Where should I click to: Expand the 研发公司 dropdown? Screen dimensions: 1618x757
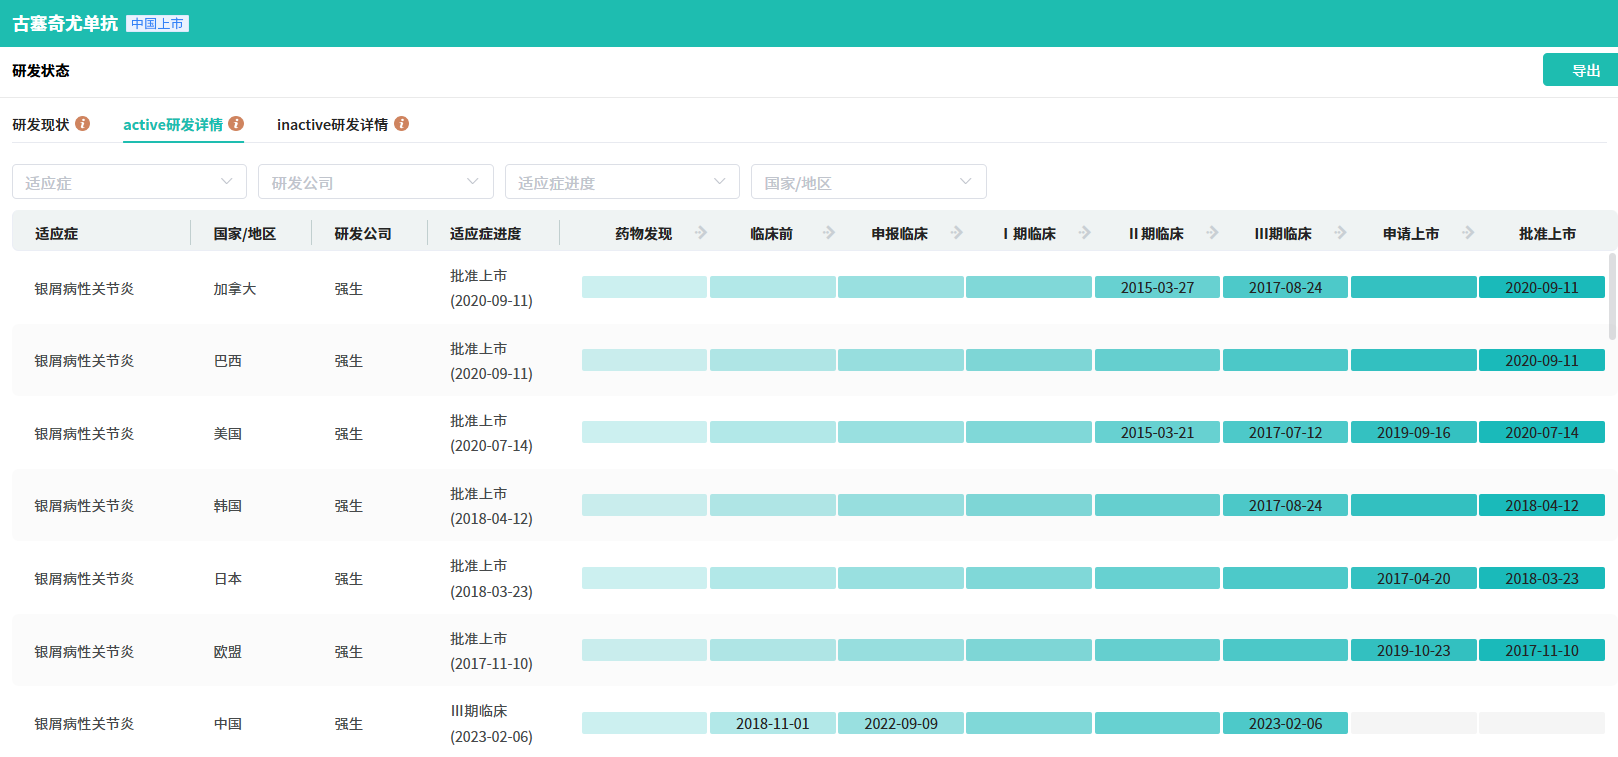coord(375,182)
